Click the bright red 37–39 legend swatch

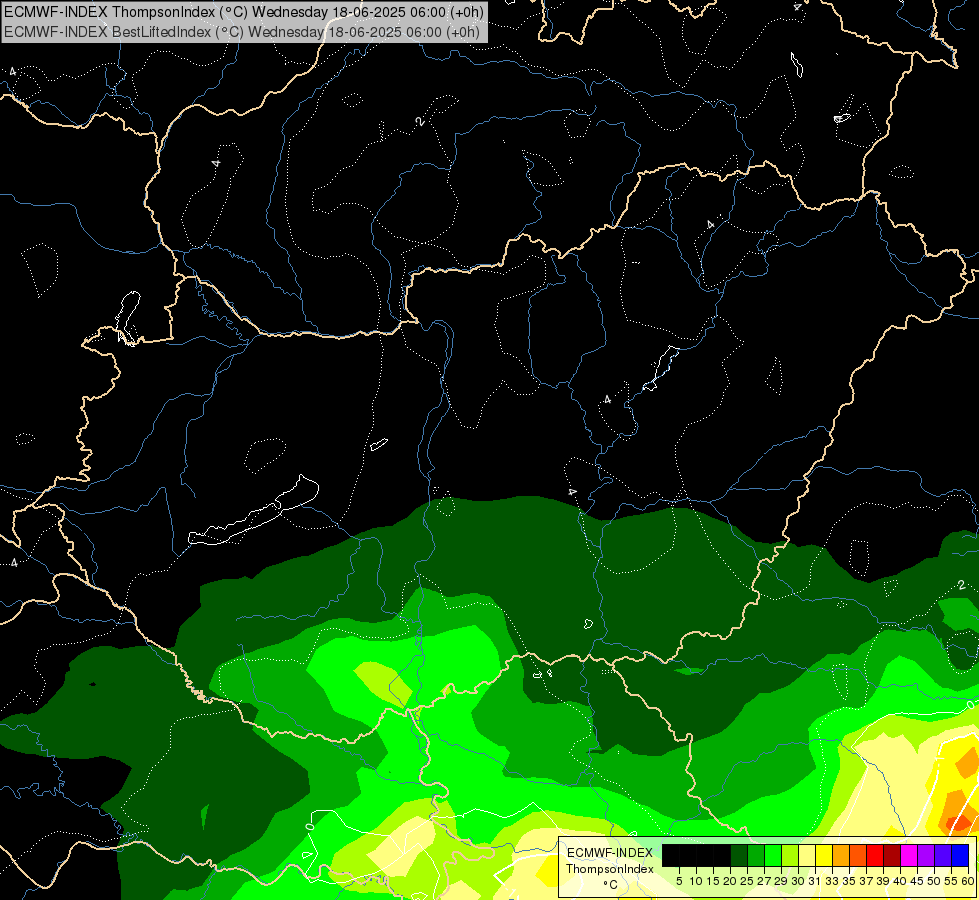coord(875,855)
